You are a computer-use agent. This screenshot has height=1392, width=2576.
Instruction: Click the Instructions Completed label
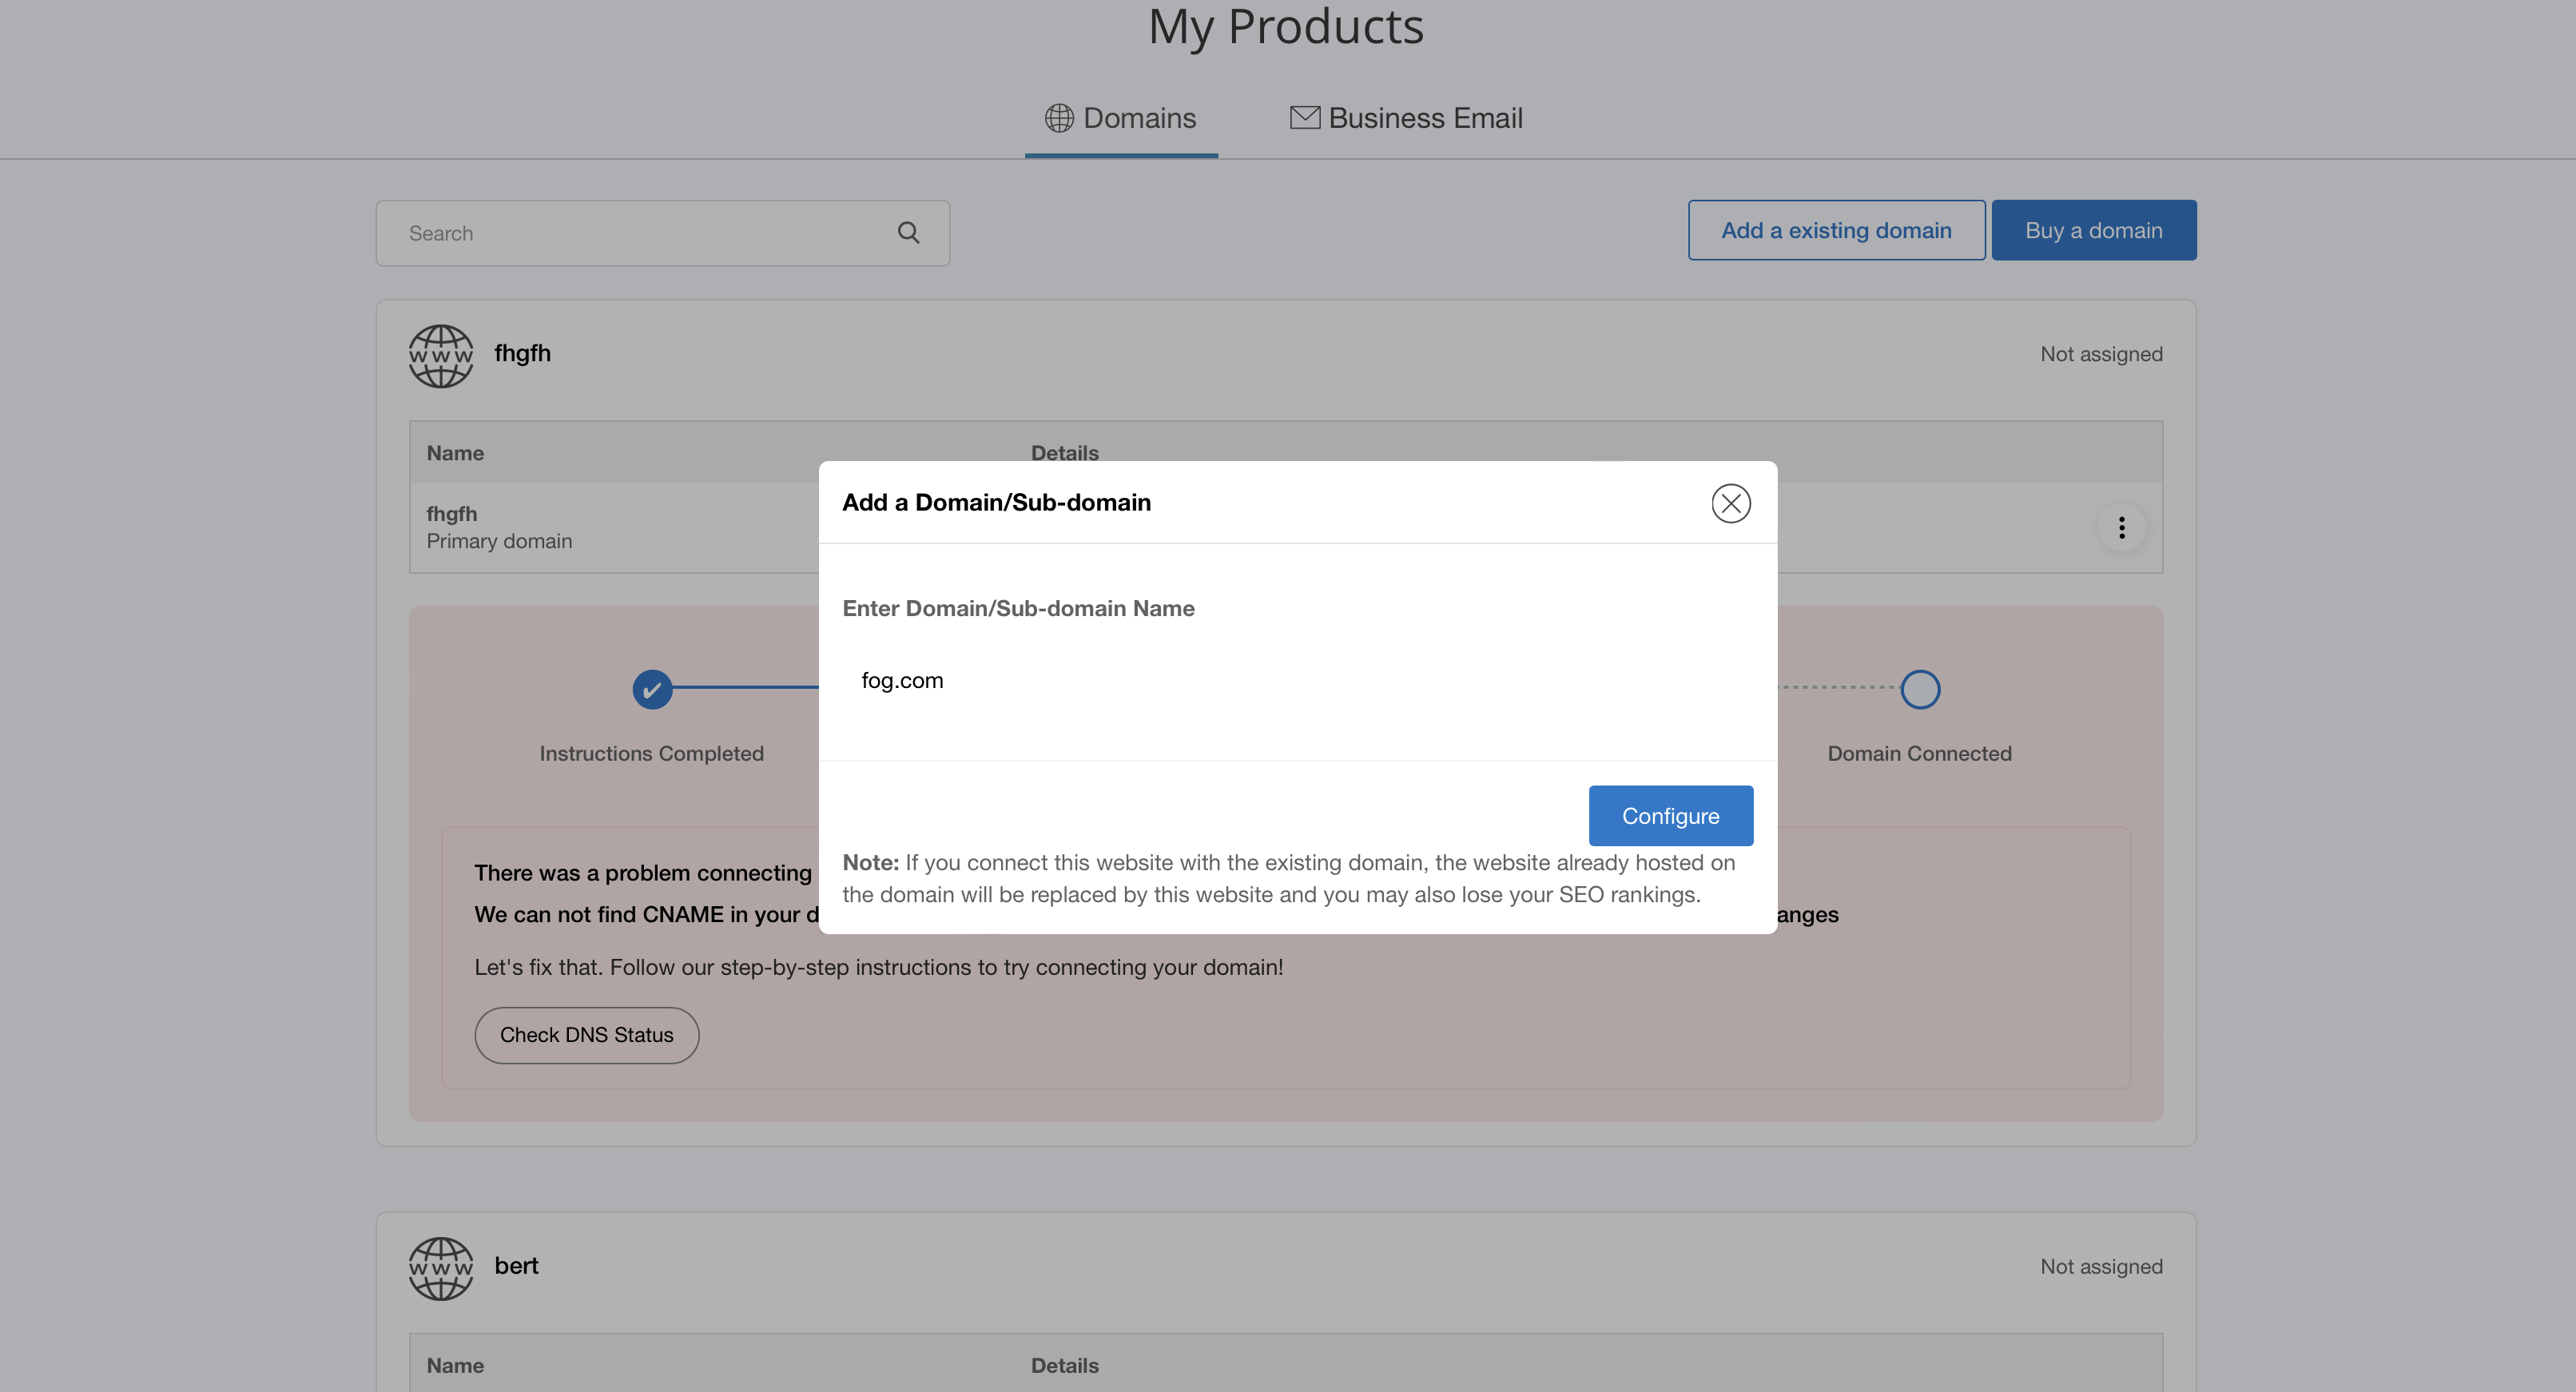coord(651,753)
